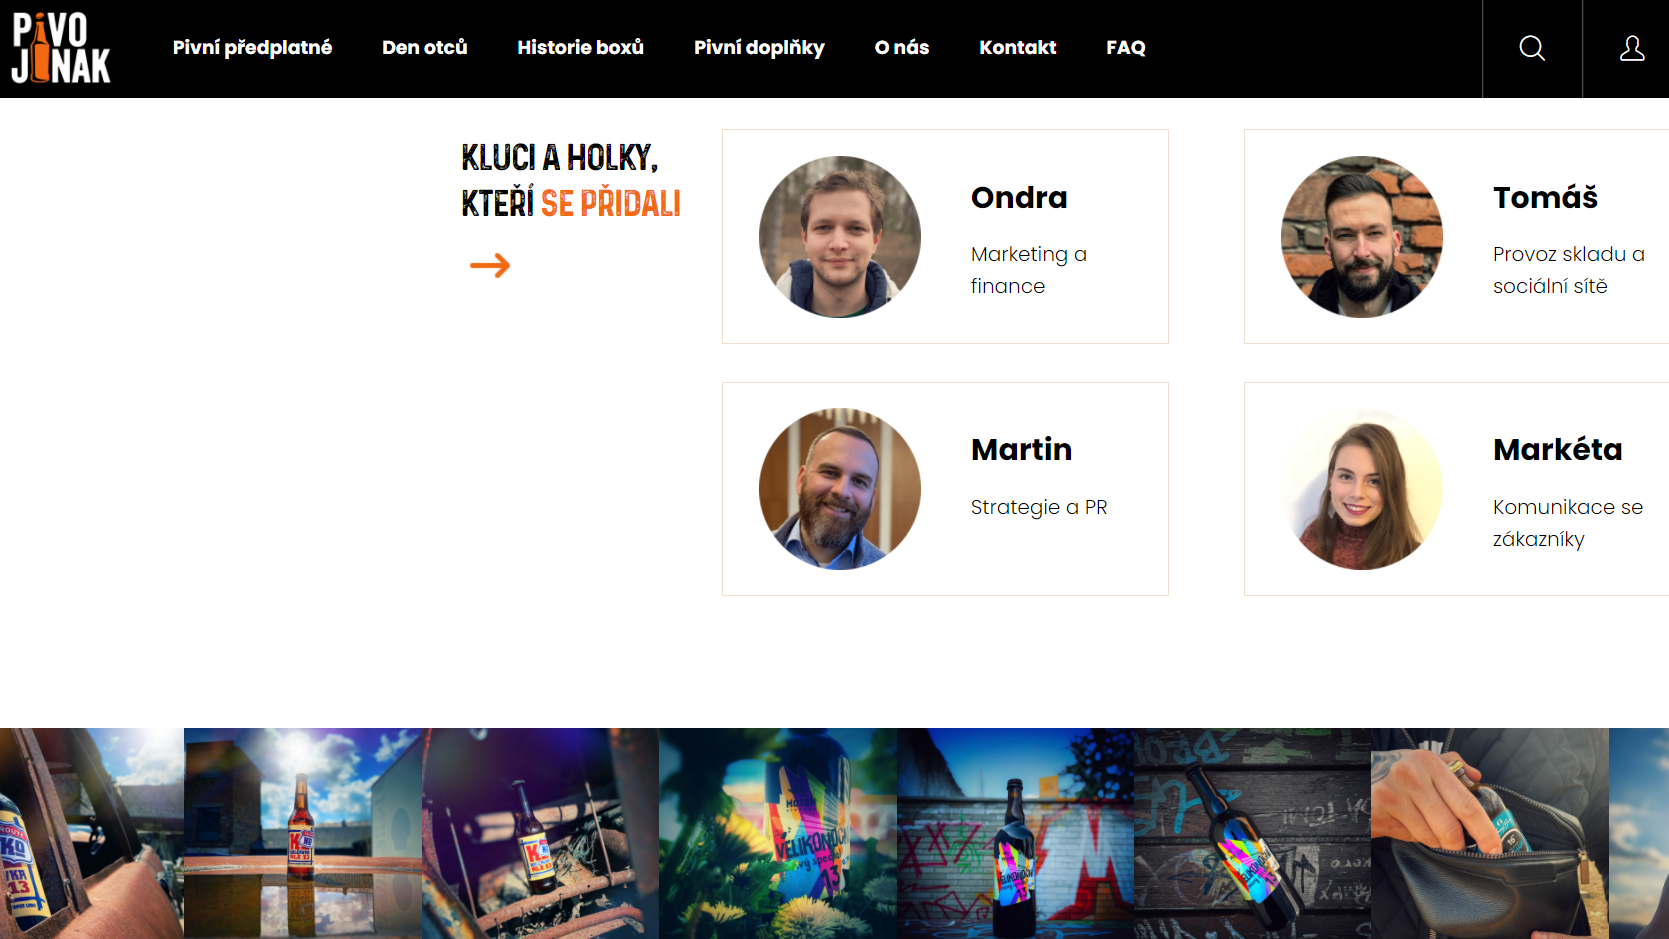Open the Kontakt link

point(1018,48)
